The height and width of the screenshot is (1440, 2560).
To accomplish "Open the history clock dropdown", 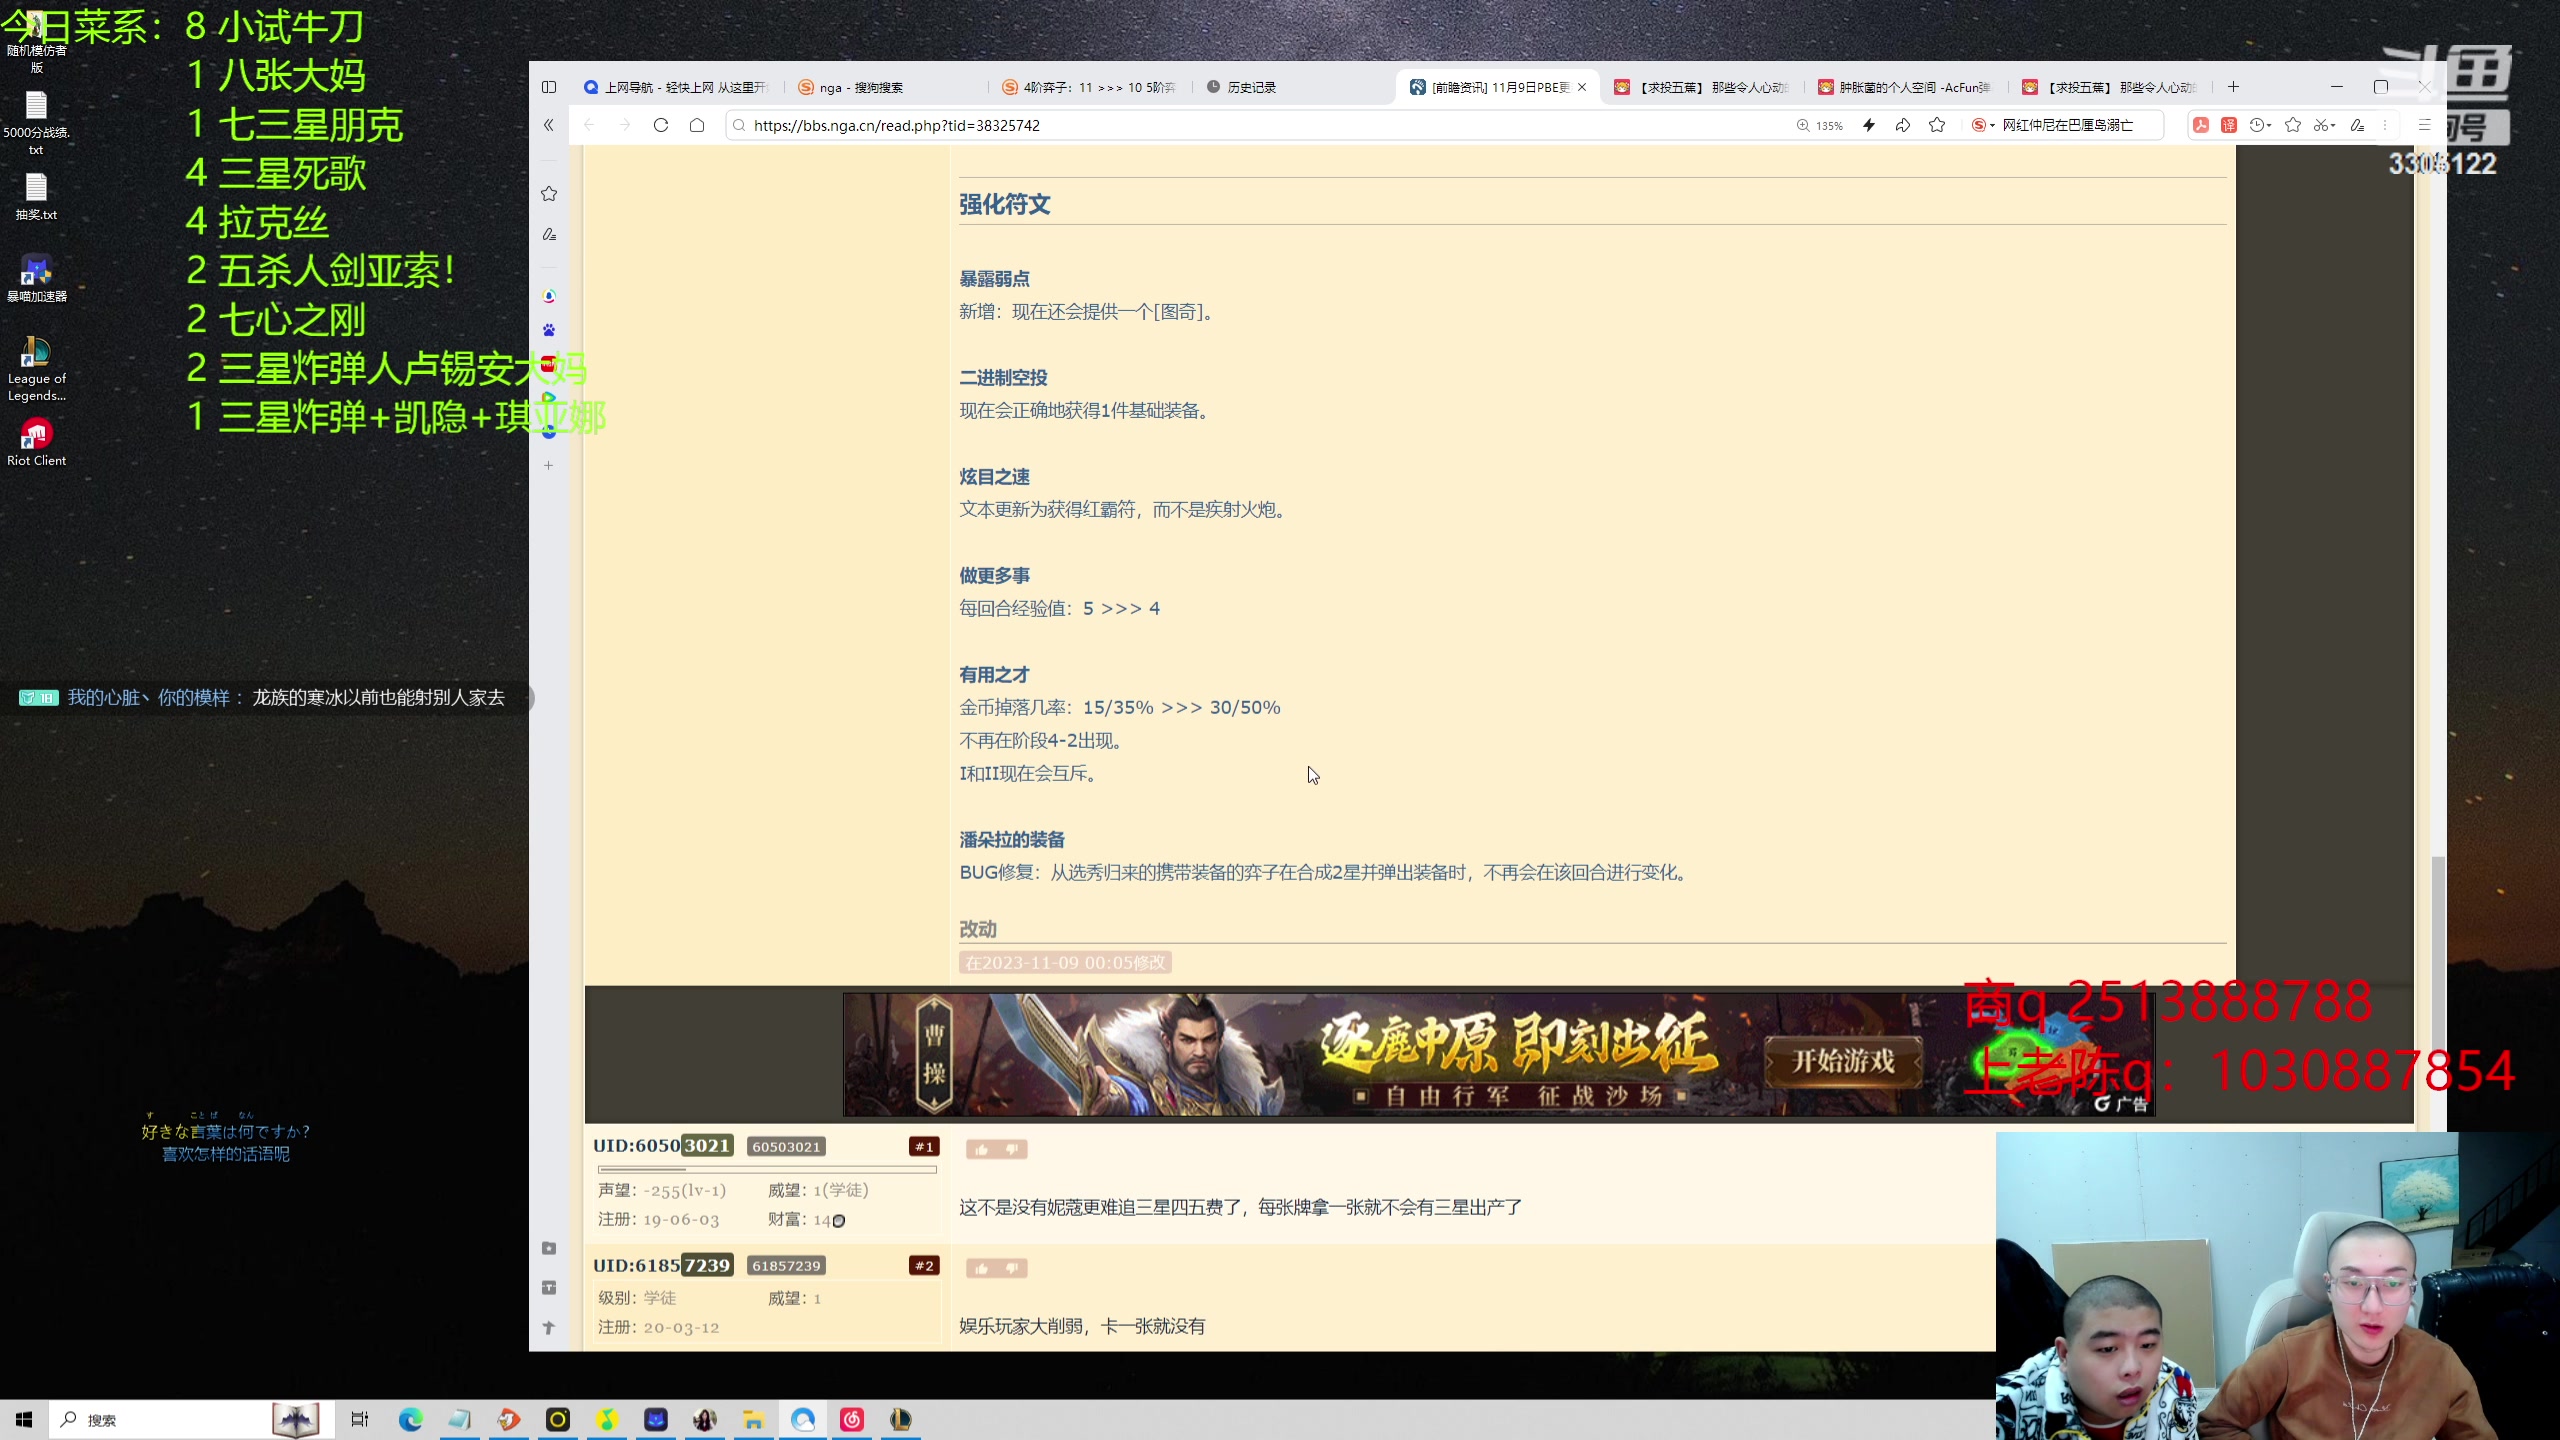I will pos(2260,125).
